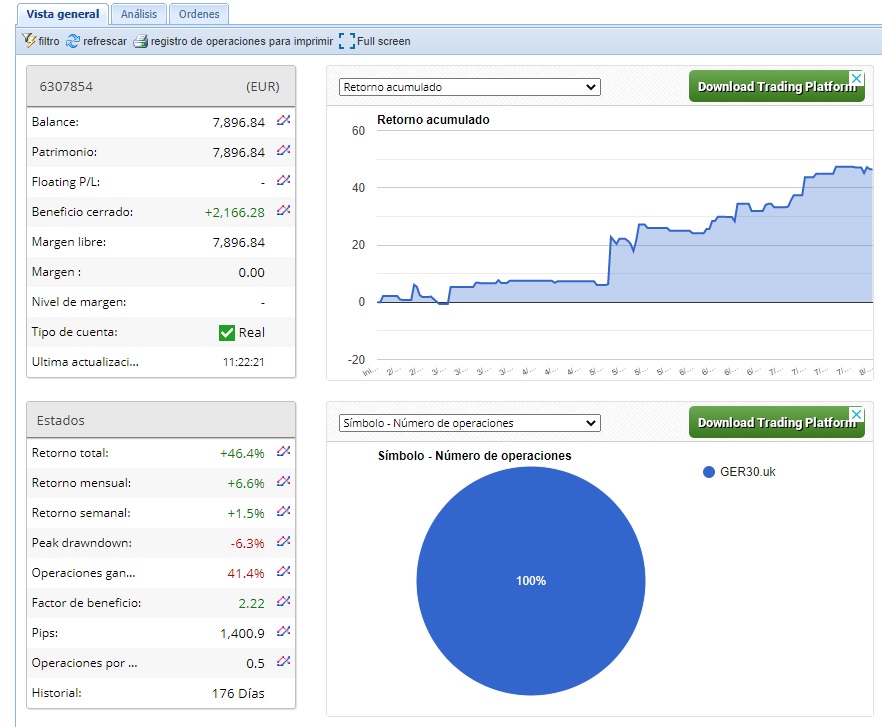Click the Full screen bracket icon
This screenshot has width=882, height=727.
(347, 41)
